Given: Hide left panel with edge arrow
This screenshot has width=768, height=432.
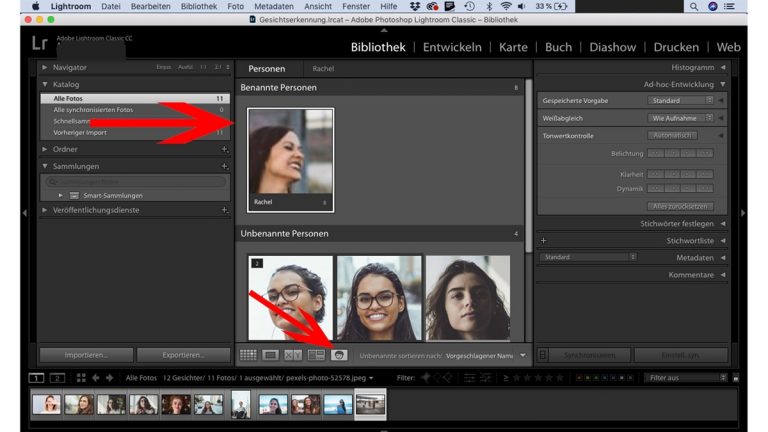Looking at the screenshot, I should (24, 213).
